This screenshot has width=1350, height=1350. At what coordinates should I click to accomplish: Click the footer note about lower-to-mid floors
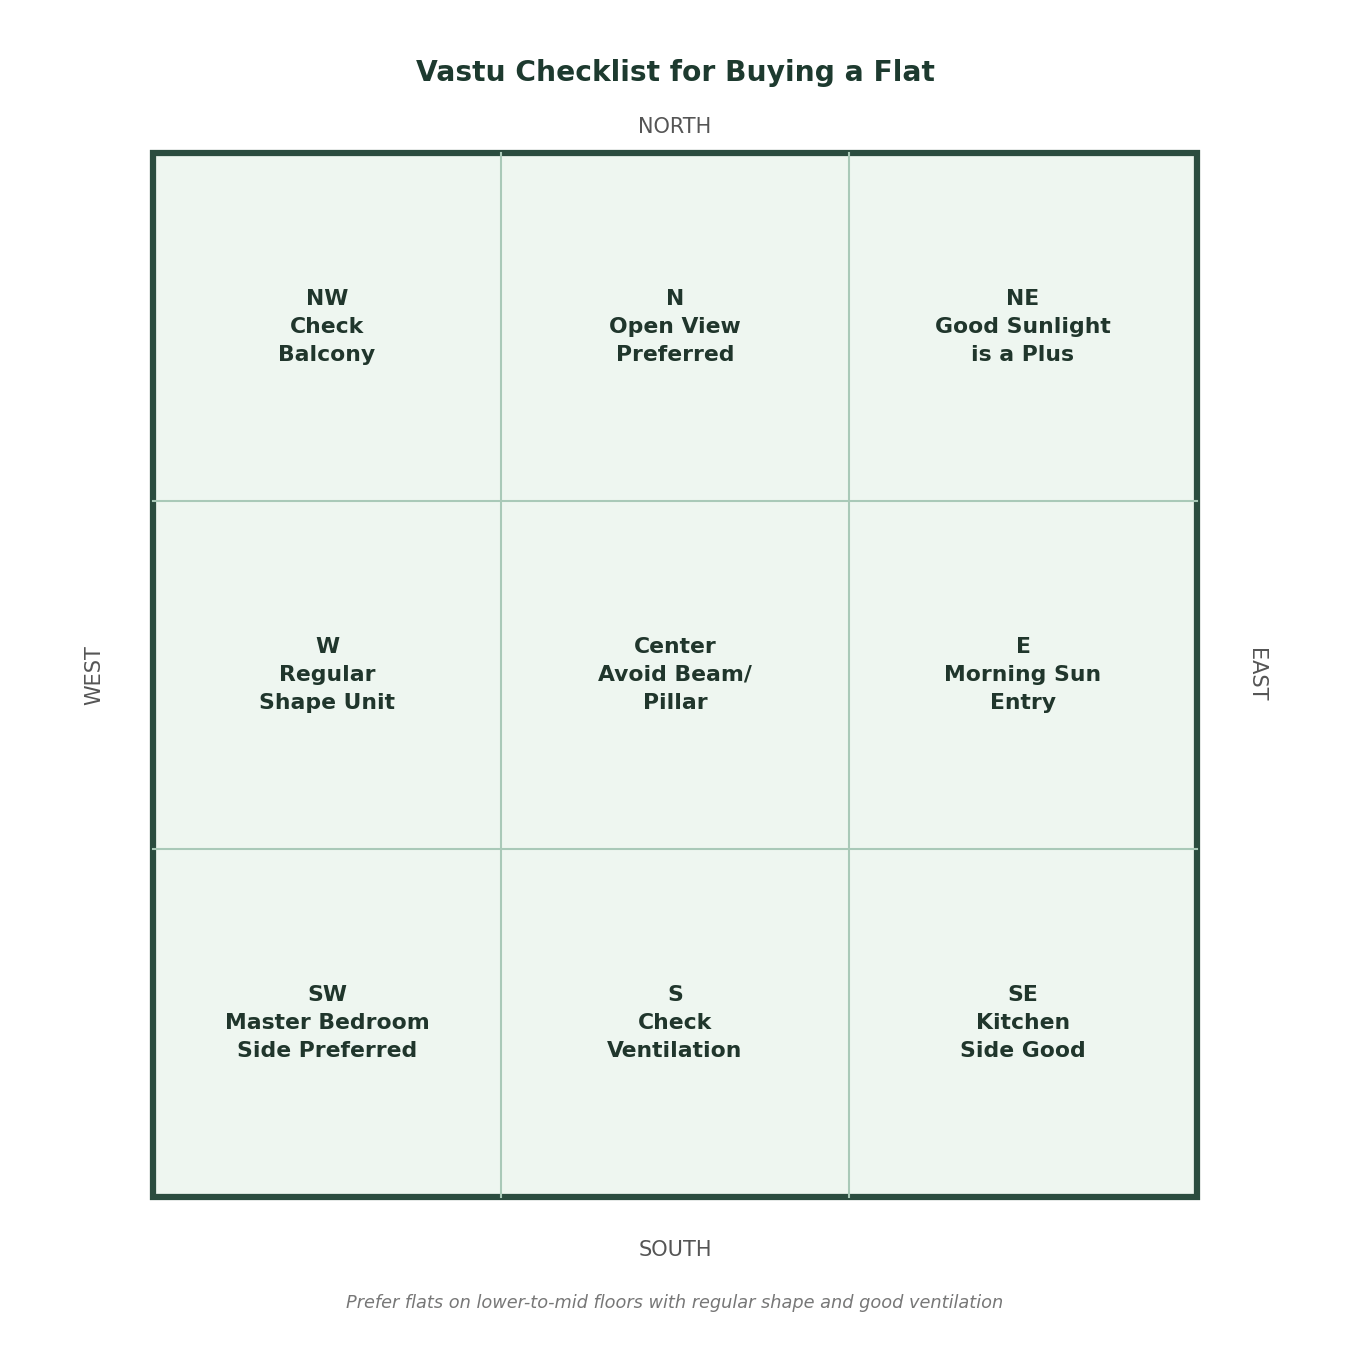[x=674, y=1303]
